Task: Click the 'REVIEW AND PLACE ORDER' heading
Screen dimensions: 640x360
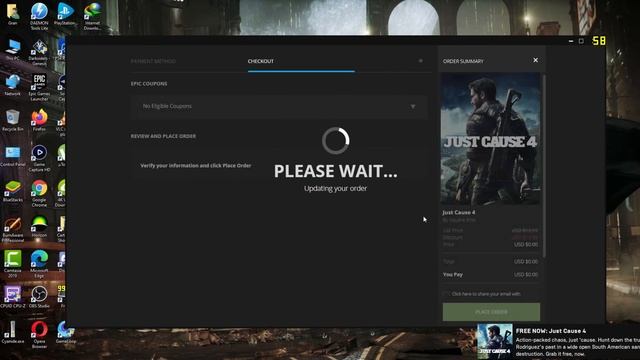Action: click(163, 136)
